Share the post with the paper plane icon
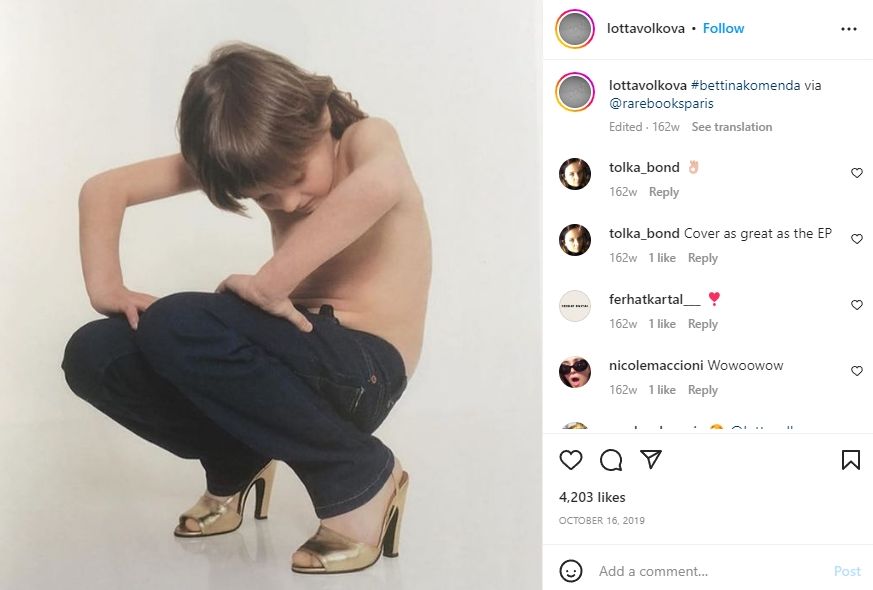This screenshot has width=873, height=590. (x=651, y=460)
